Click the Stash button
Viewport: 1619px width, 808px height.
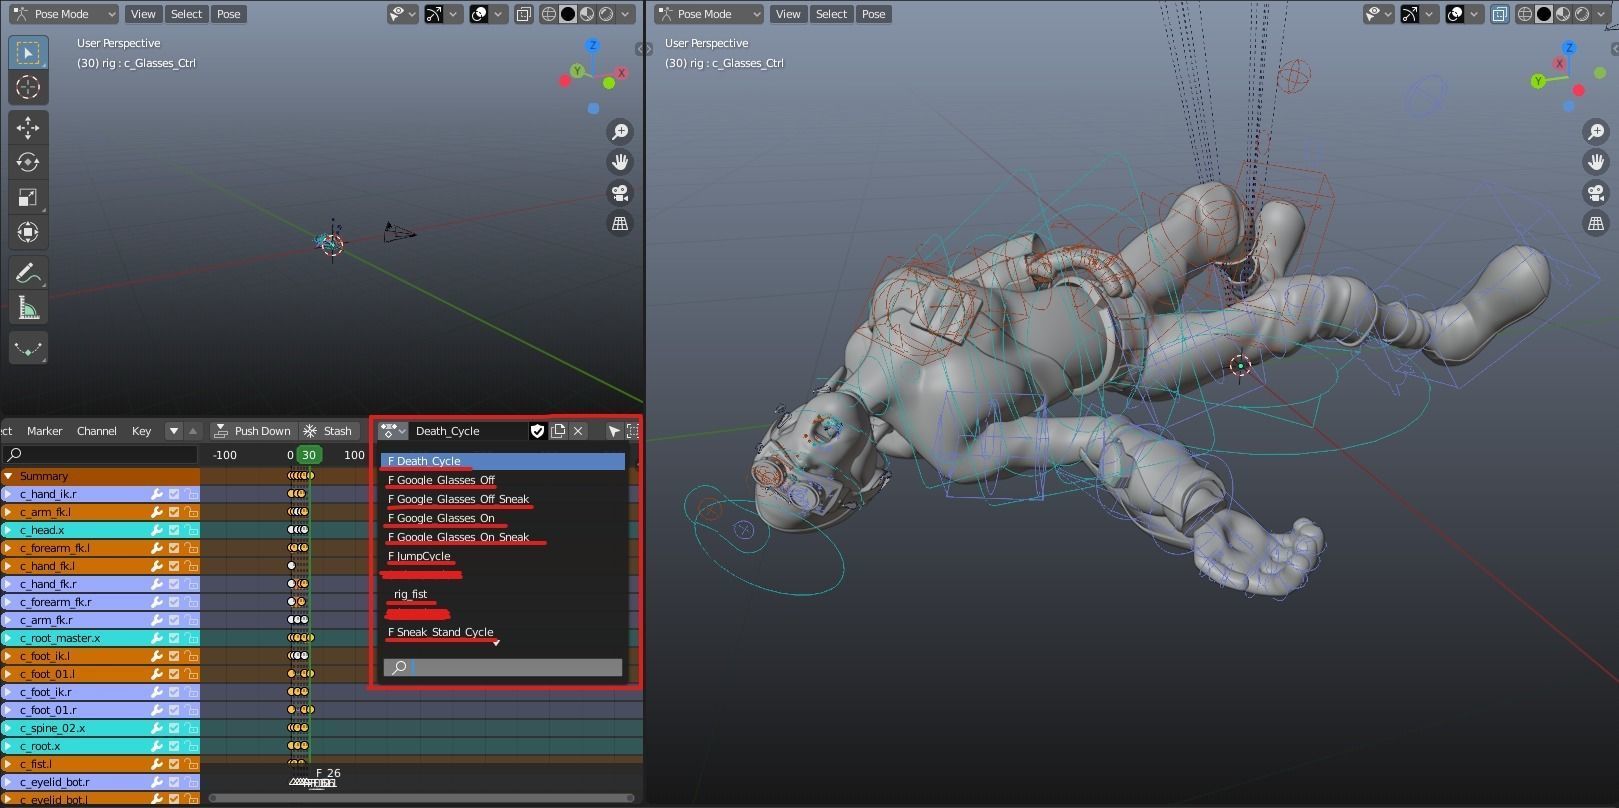329,431
